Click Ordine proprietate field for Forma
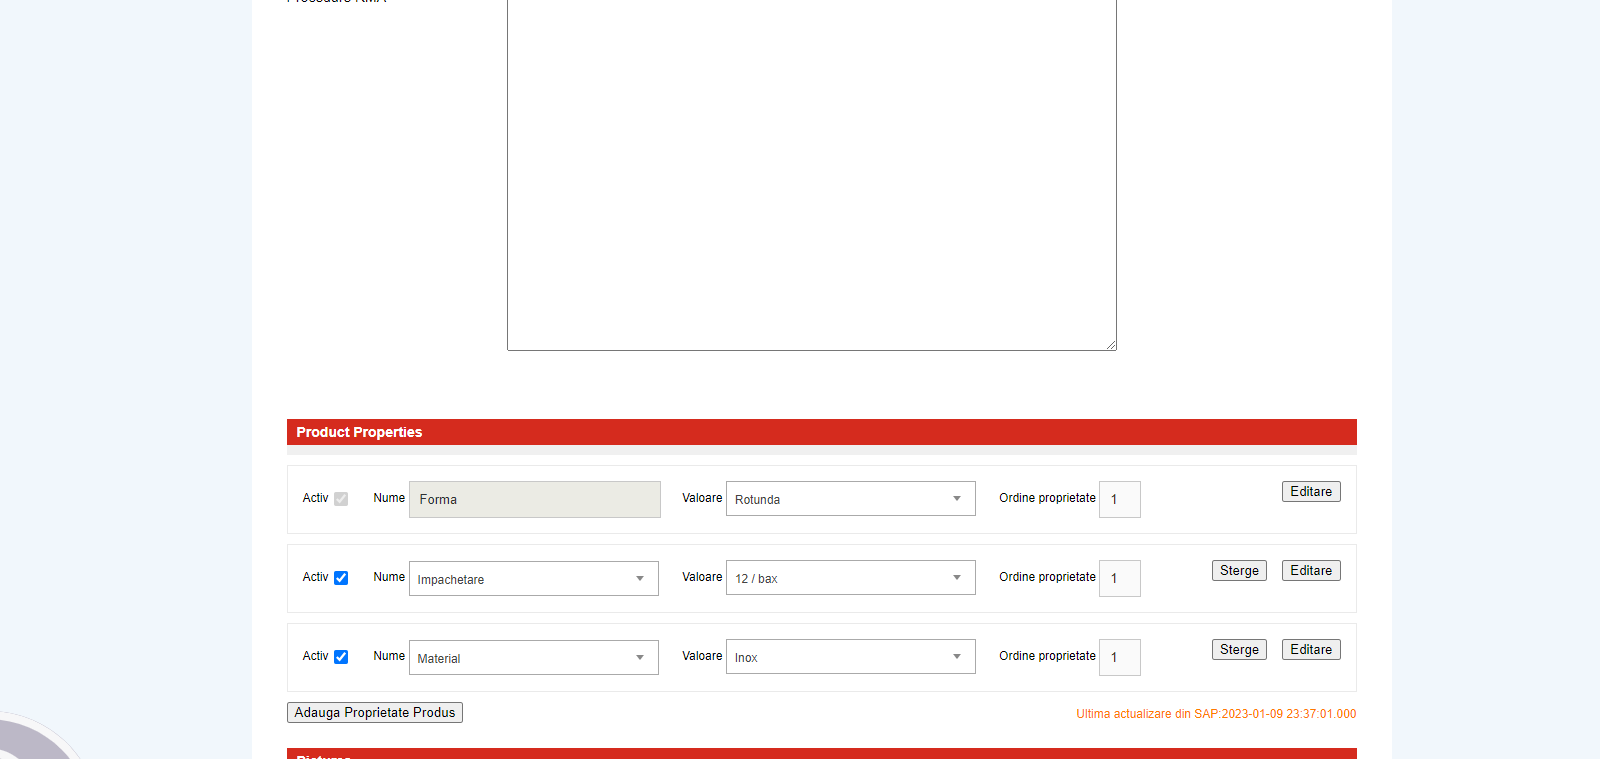The height and width of the screenshot is (759, 1600). point(1119,500)
